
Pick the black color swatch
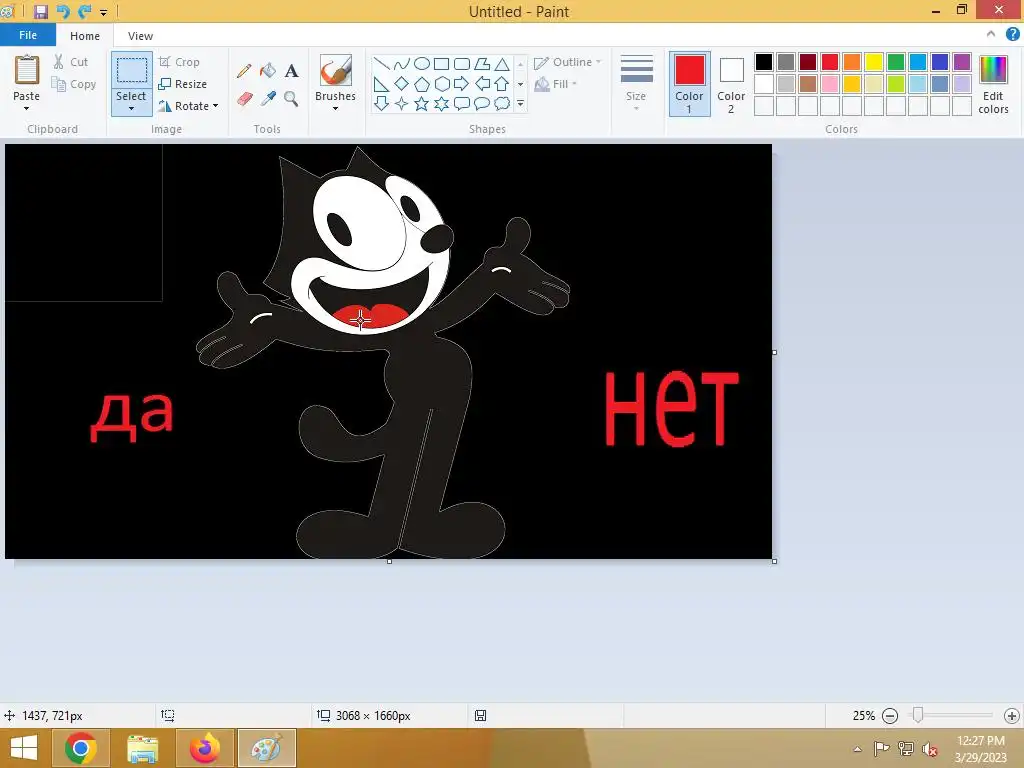pos(764,62)
